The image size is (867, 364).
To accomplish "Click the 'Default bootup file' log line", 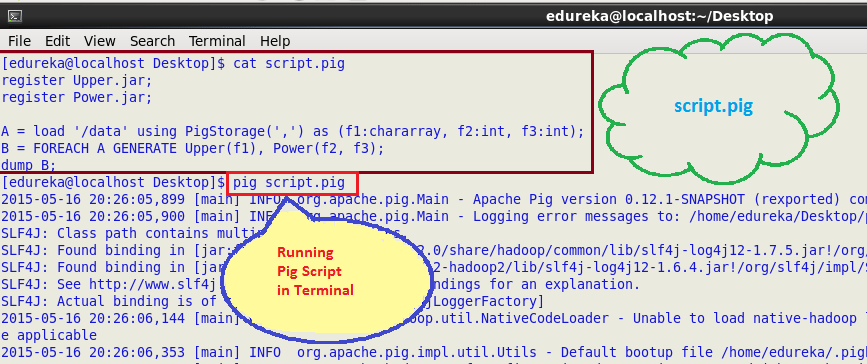I will 434,352.
